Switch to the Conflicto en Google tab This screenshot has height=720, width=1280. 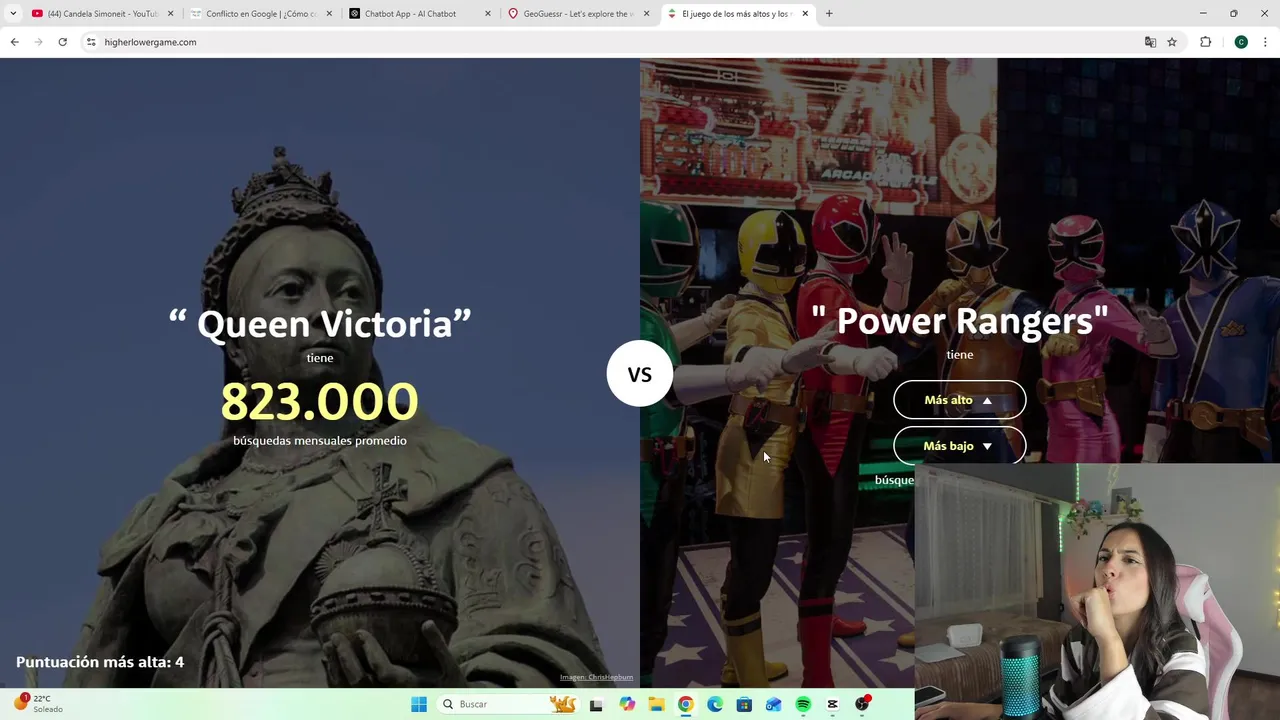click(x=260, y=14)
